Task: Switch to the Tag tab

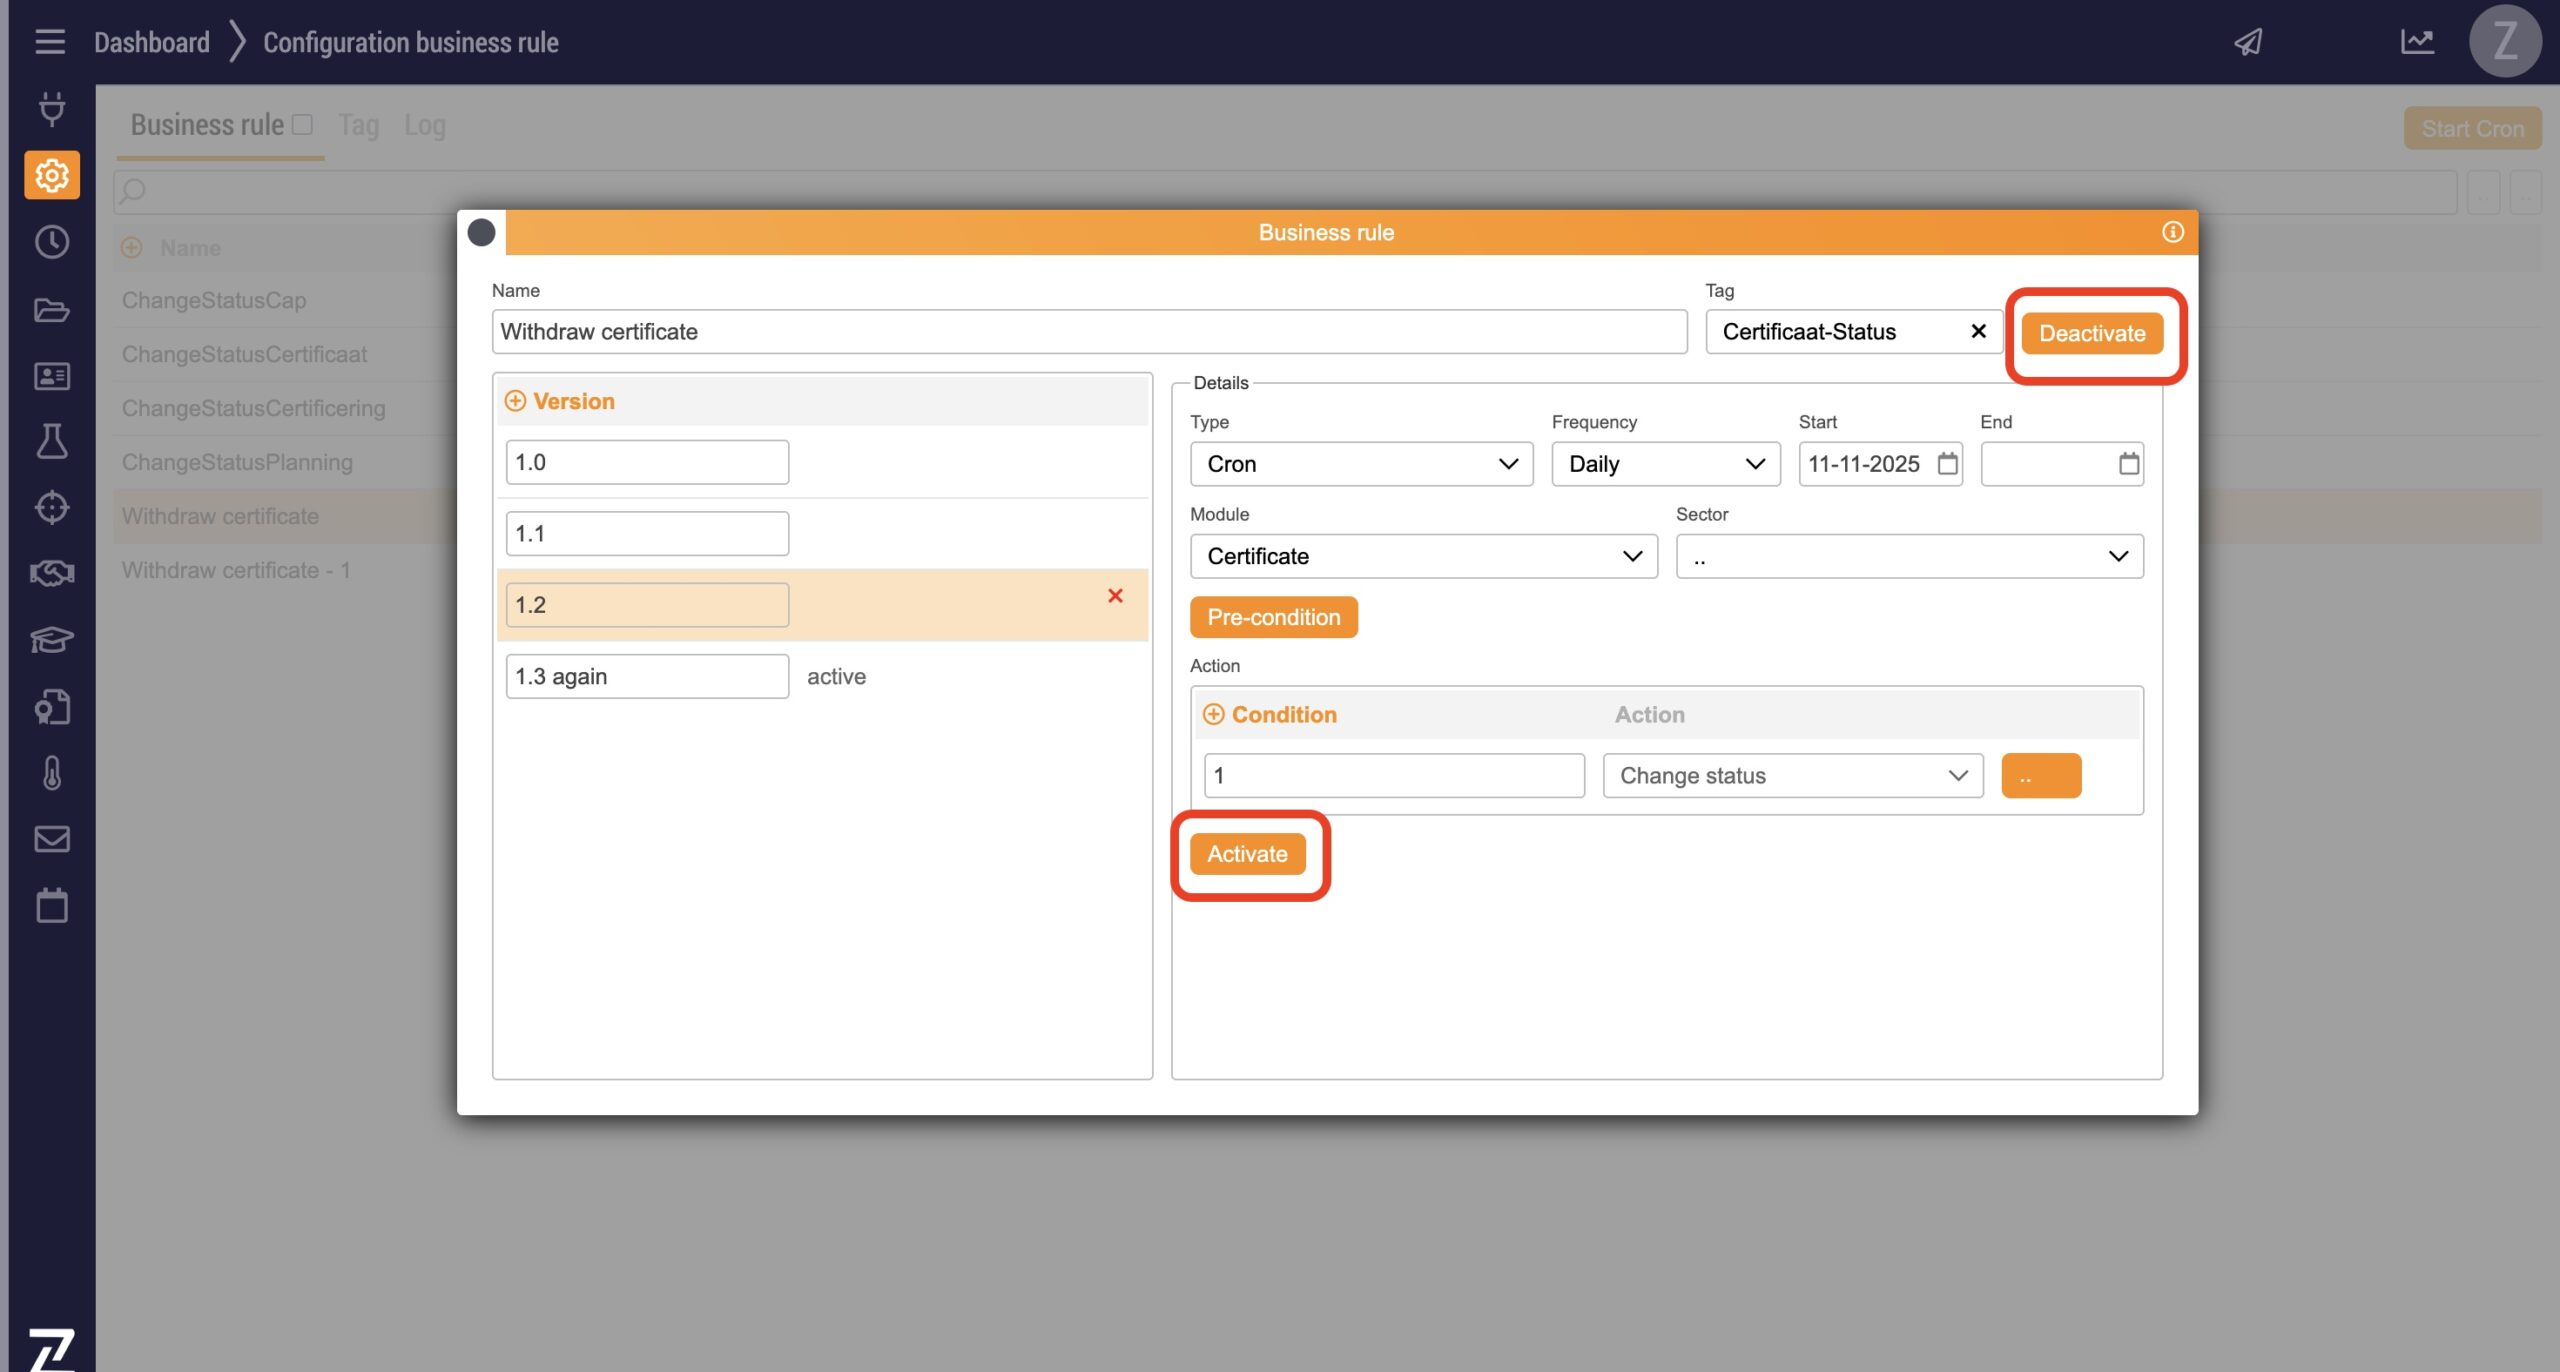Action: (358, 125)
